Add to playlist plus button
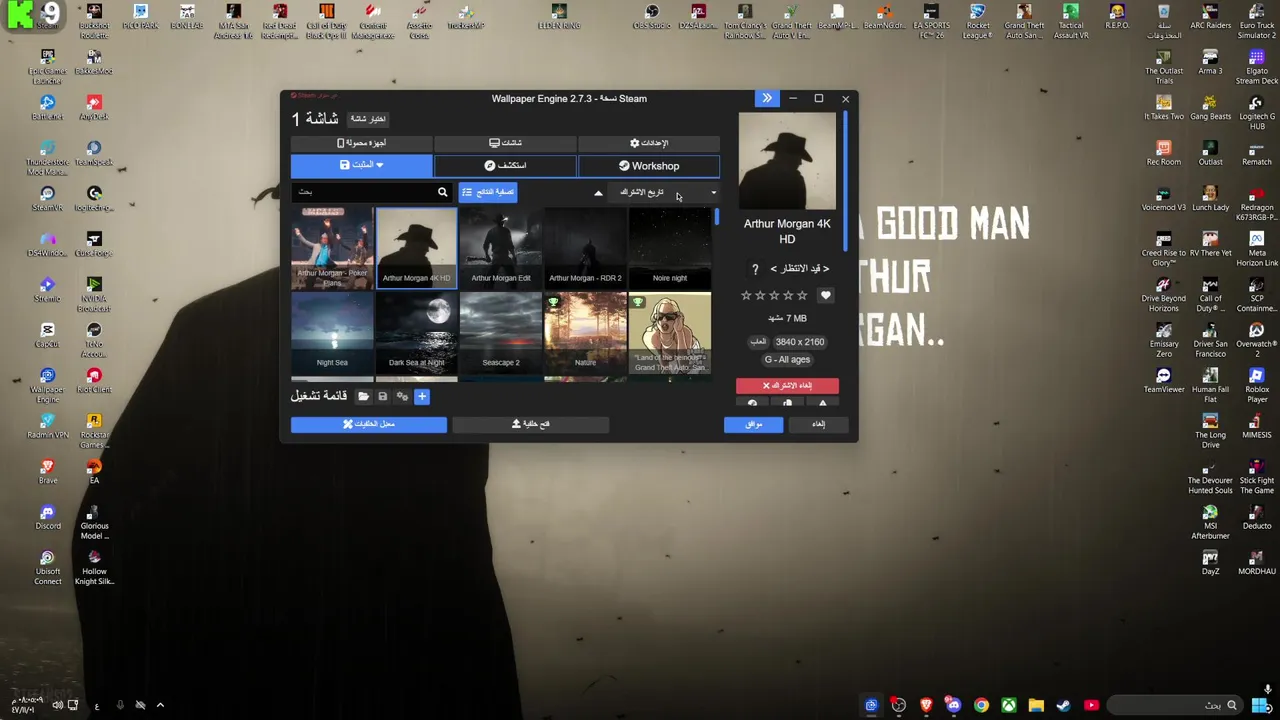Viewport: 1280px width, 720px height. click(x=421, y=397)
